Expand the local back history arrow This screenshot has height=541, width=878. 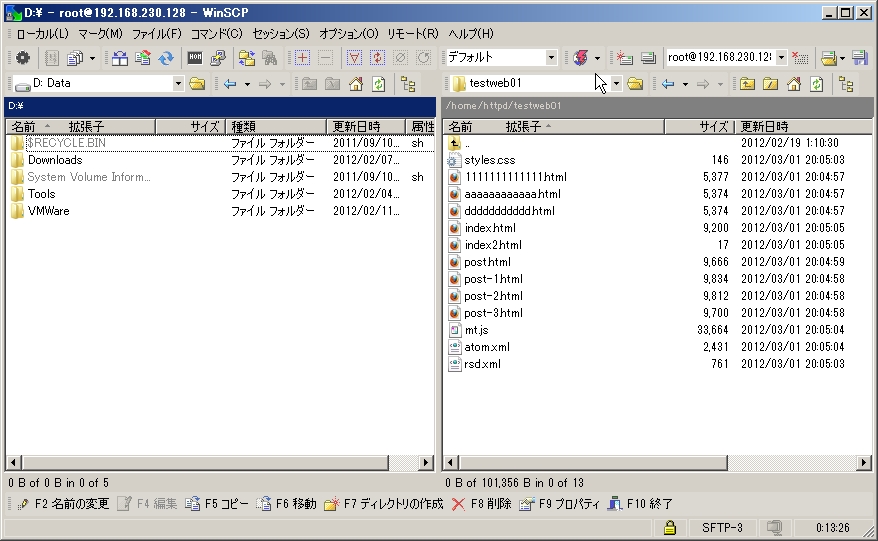[x=247, y=85]
